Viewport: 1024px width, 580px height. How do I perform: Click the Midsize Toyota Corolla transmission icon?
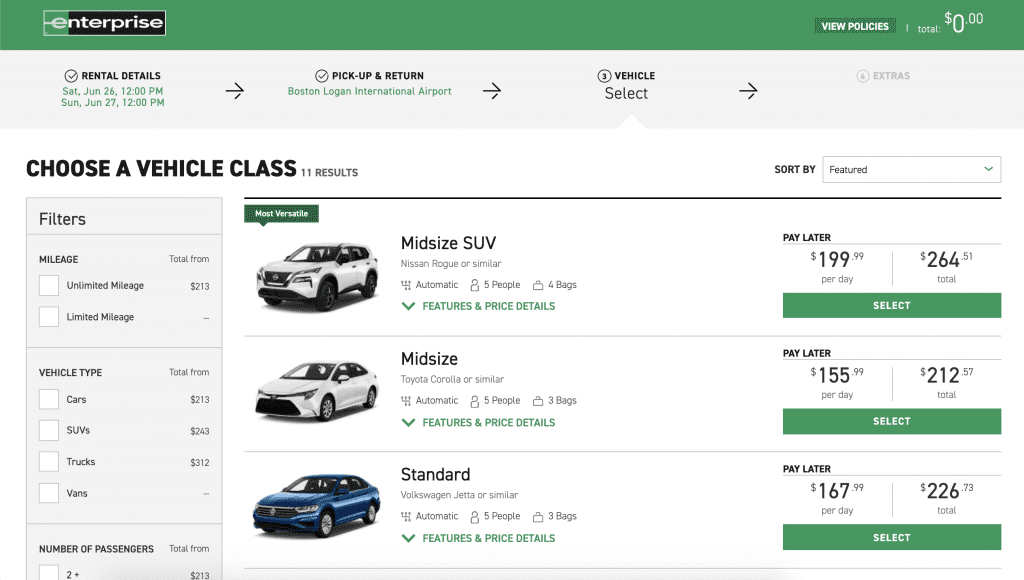[406, 401]
